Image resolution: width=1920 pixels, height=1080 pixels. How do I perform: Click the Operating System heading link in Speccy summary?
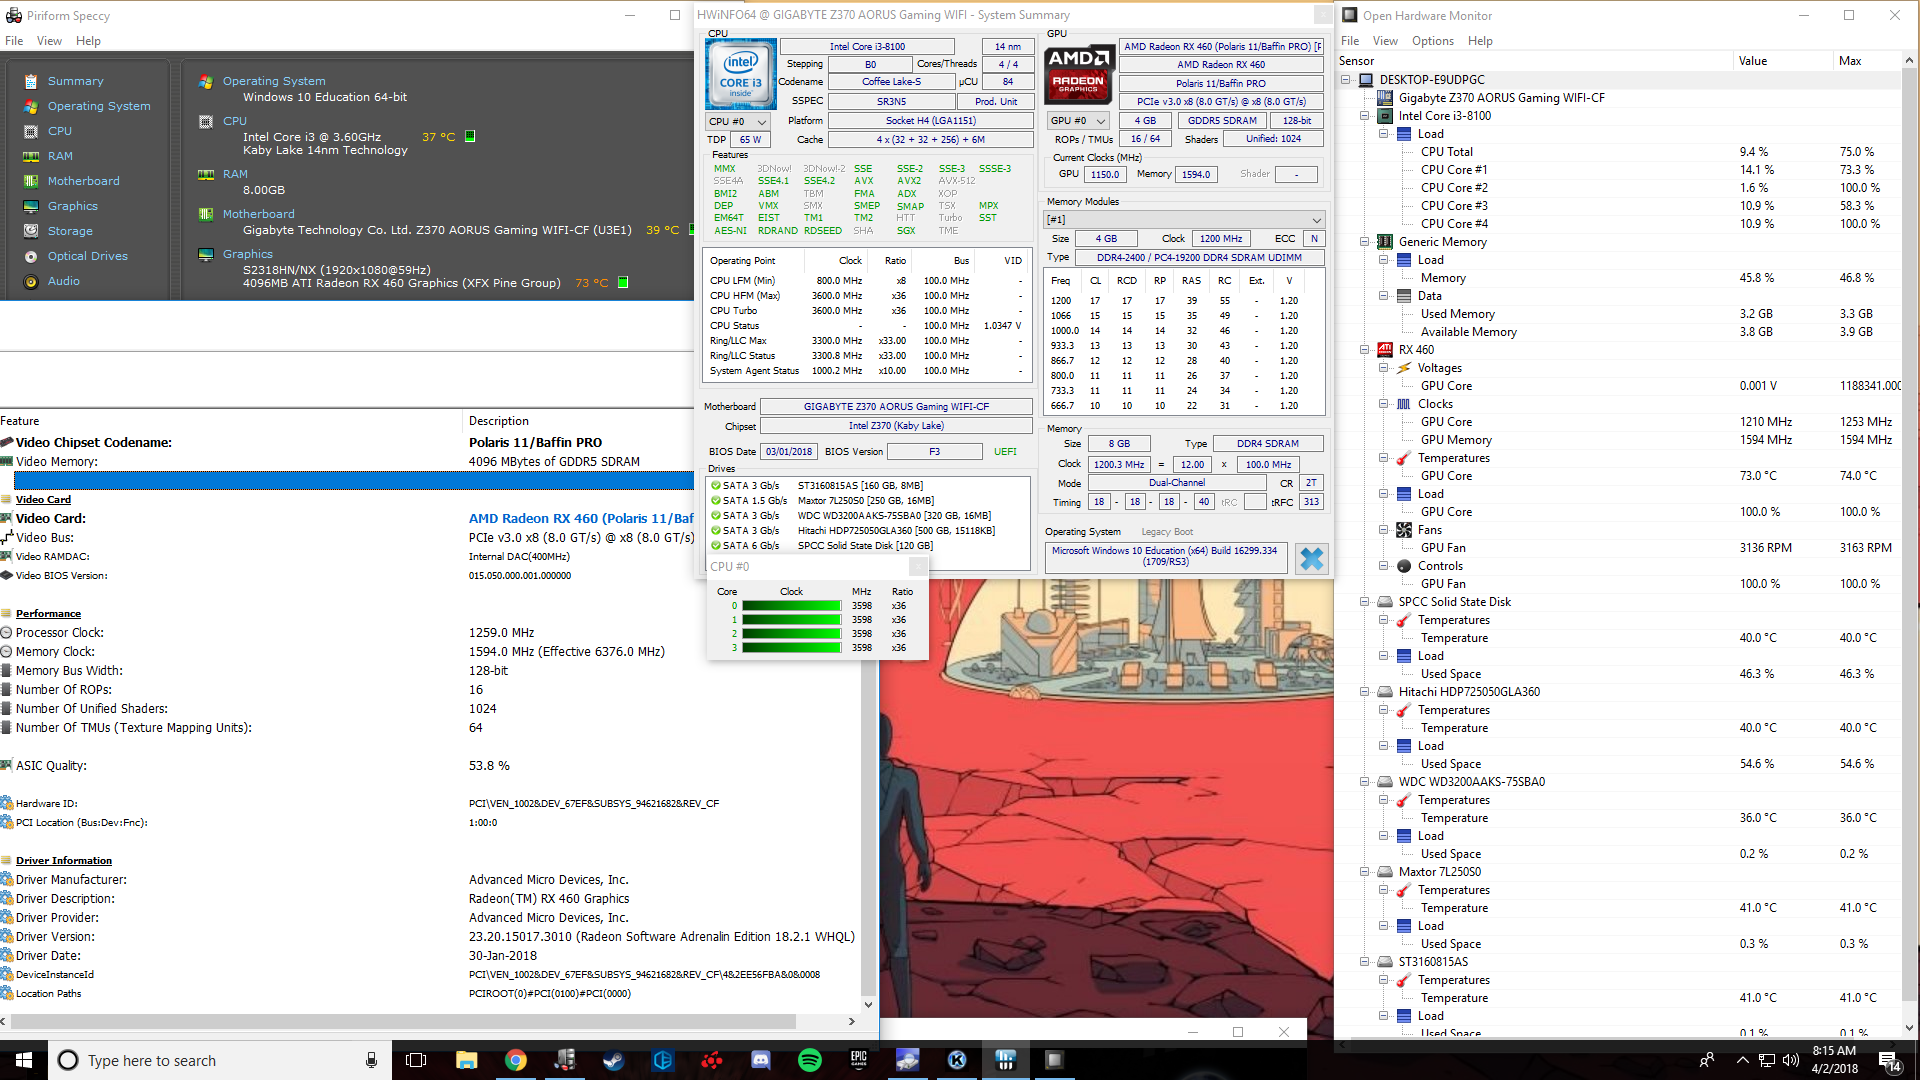(x=274, y=81)
